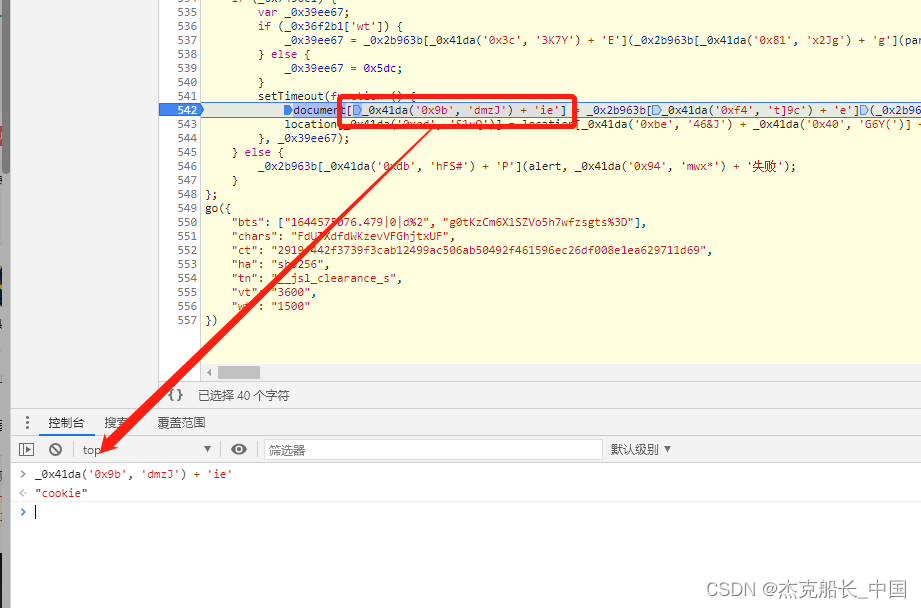
Task: Click the "cookie" console output
Action: tap(61, 493)
